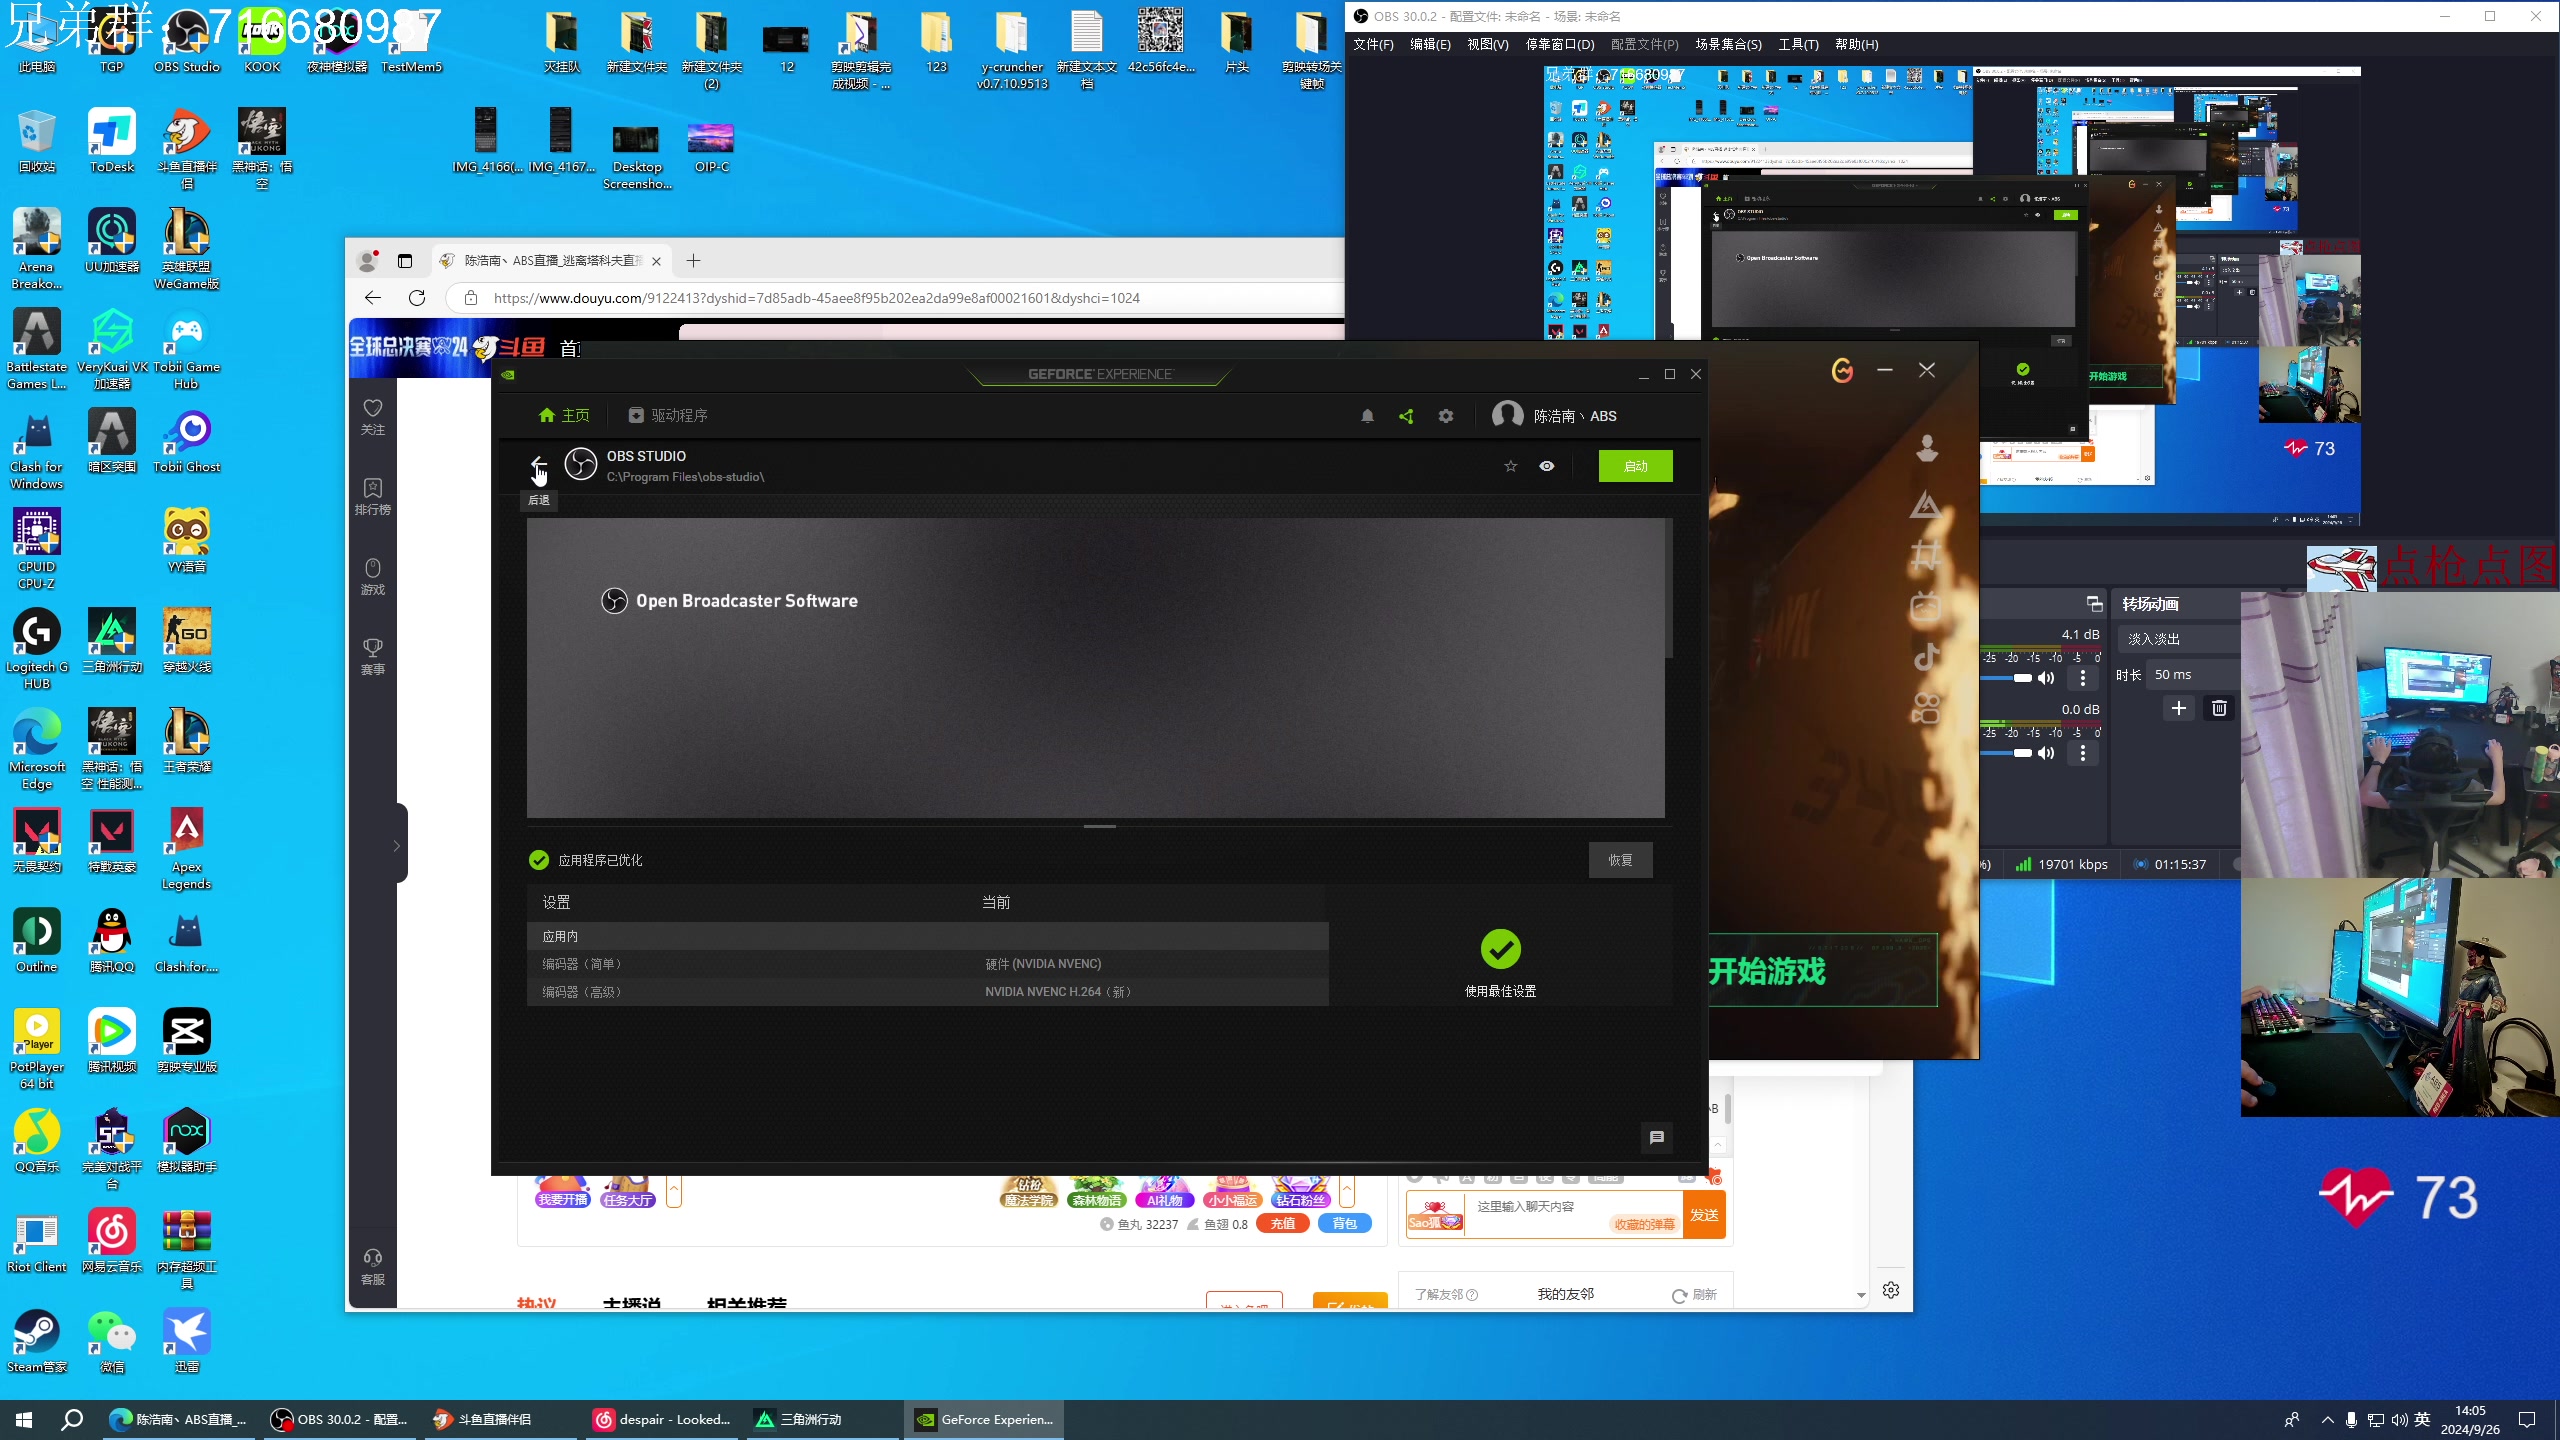Open the 编辑(E) menu in OBS
Screen dimensions: 2560x1440
pos(1430,45)
